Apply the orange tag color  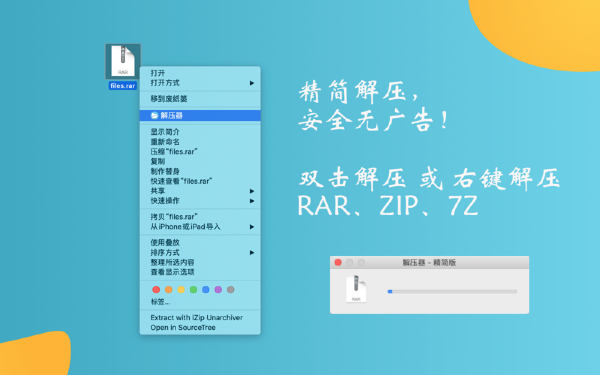pos(168,290)
